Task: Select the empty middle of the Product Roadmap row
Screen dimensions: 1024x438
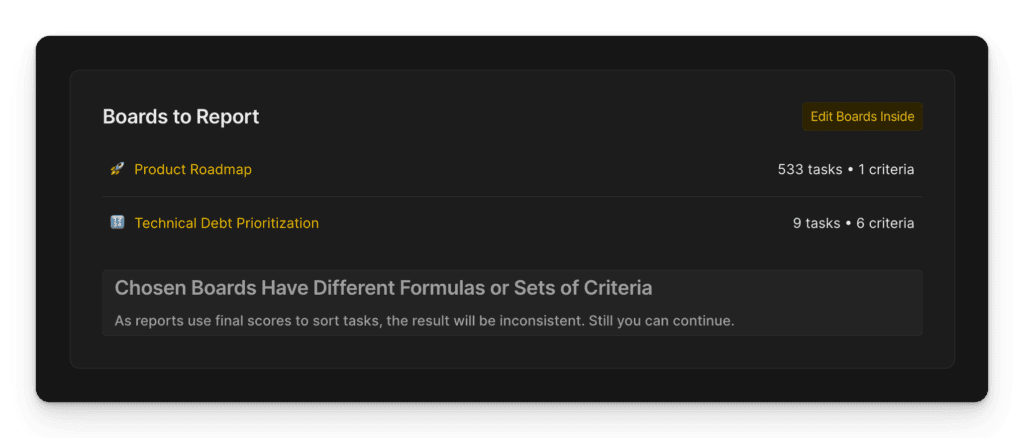Action: [510, 170]
